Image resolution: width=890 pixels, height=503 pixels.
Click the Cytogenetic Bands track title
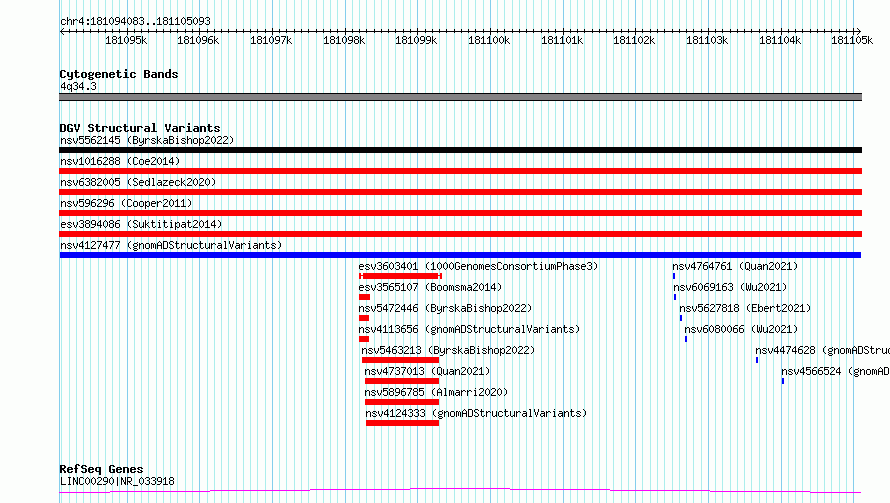pos(119,74)
